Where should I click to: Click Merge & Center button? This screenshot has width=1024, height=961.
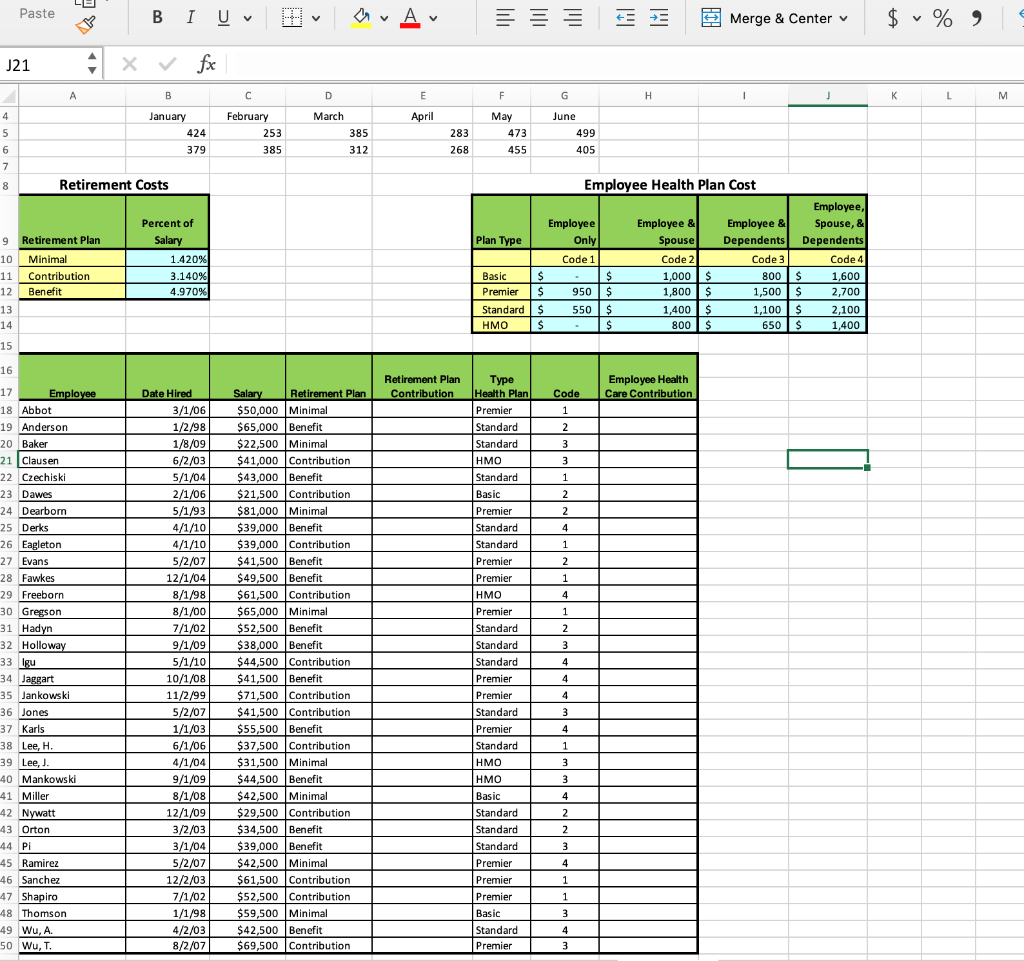(x=766, y=18)
